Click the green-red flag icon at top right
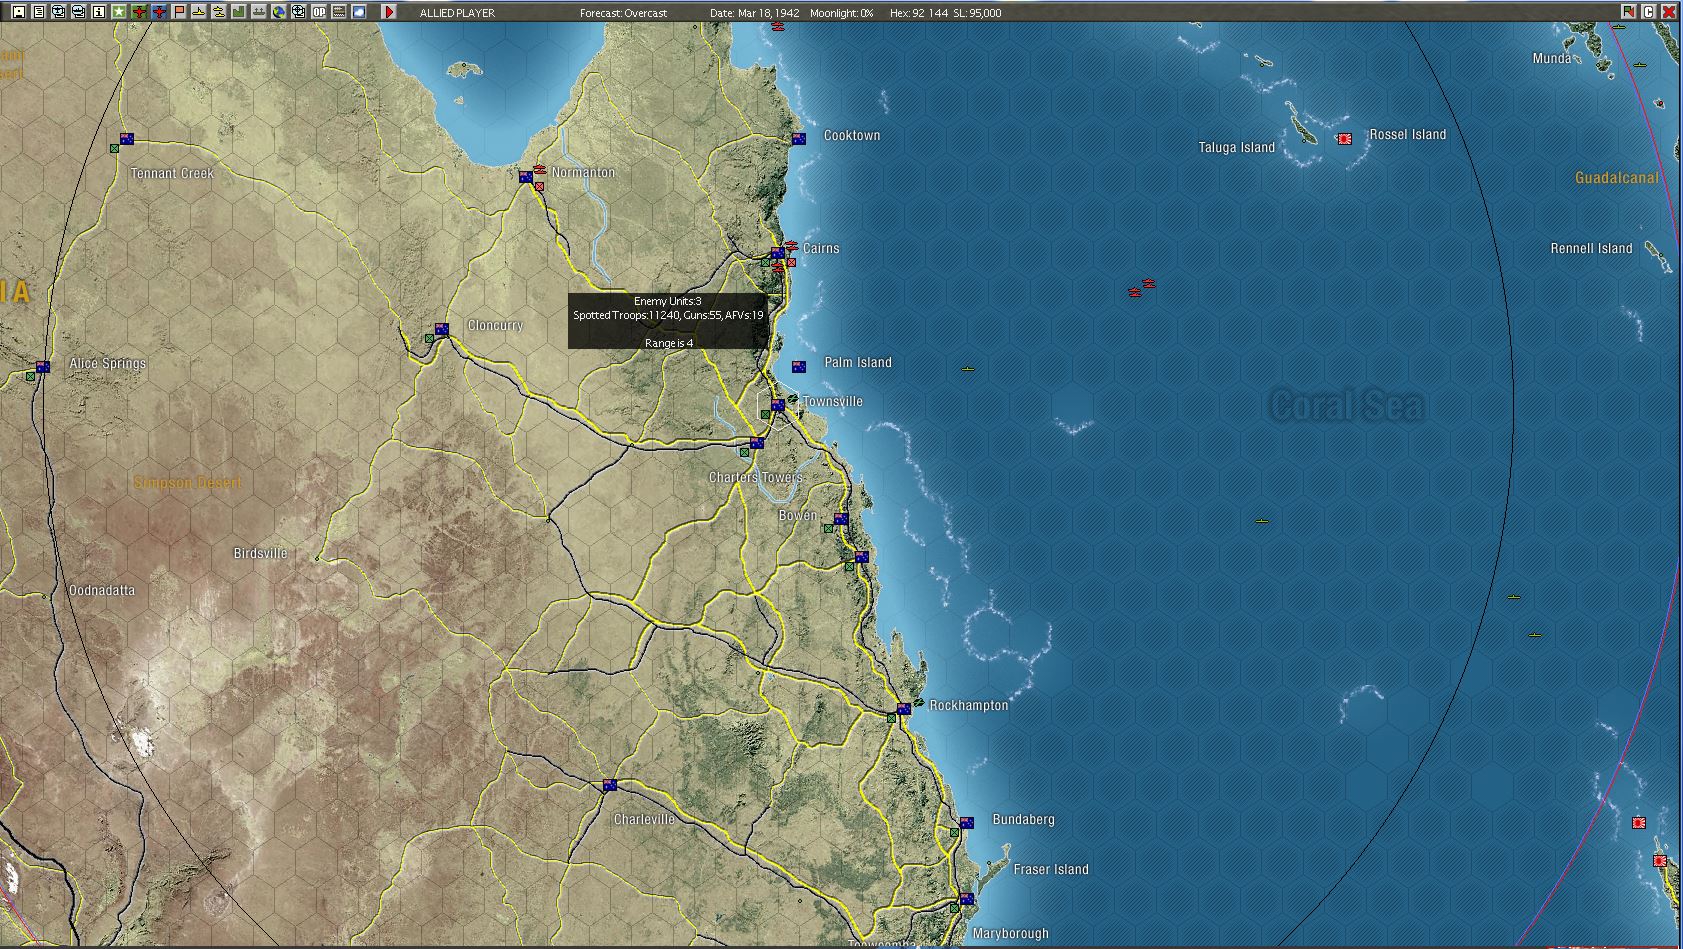The image size is (1683, 949). (x=1629, y=12)
